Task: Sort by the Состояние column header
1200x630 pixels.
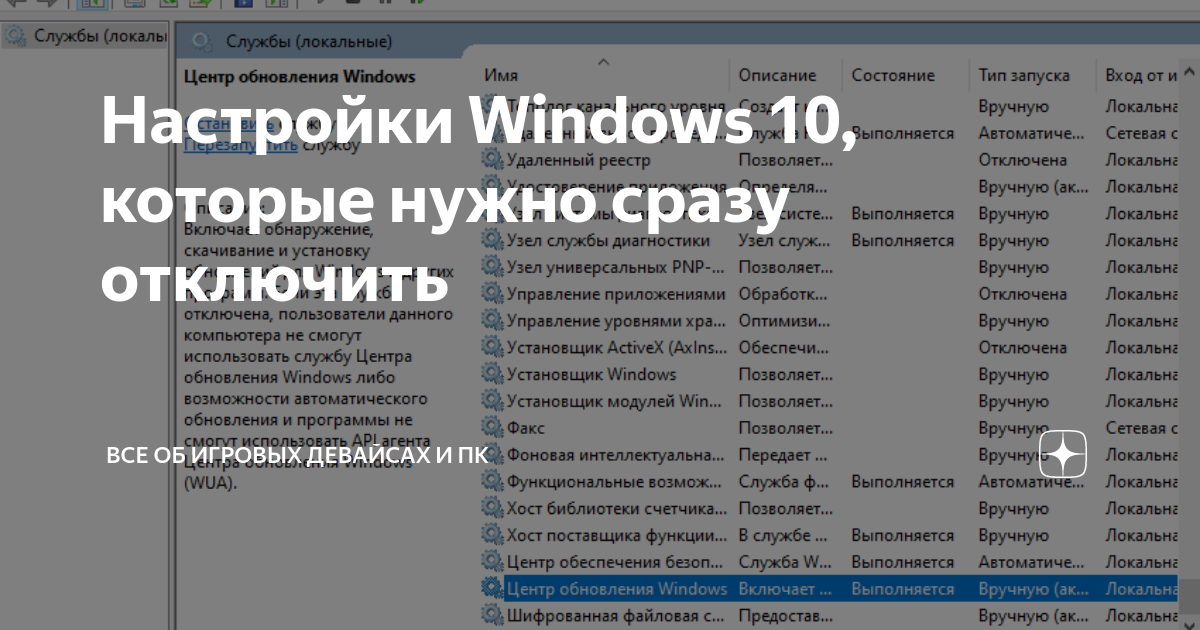Action: 893,76
